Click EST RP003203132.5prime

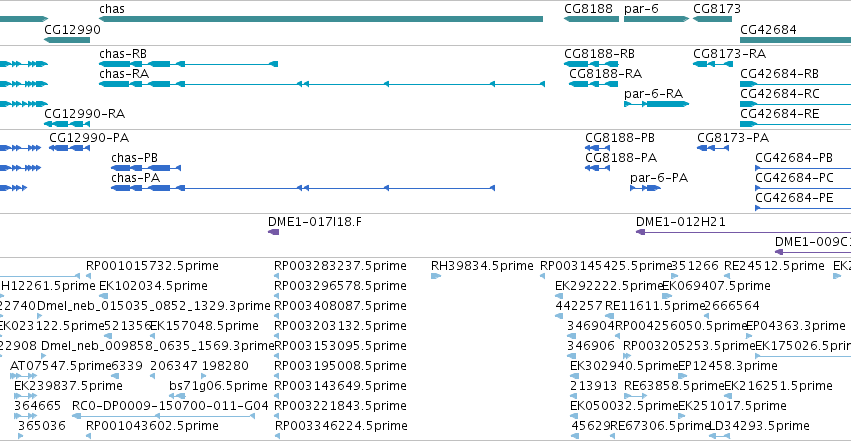click(340, 326)
